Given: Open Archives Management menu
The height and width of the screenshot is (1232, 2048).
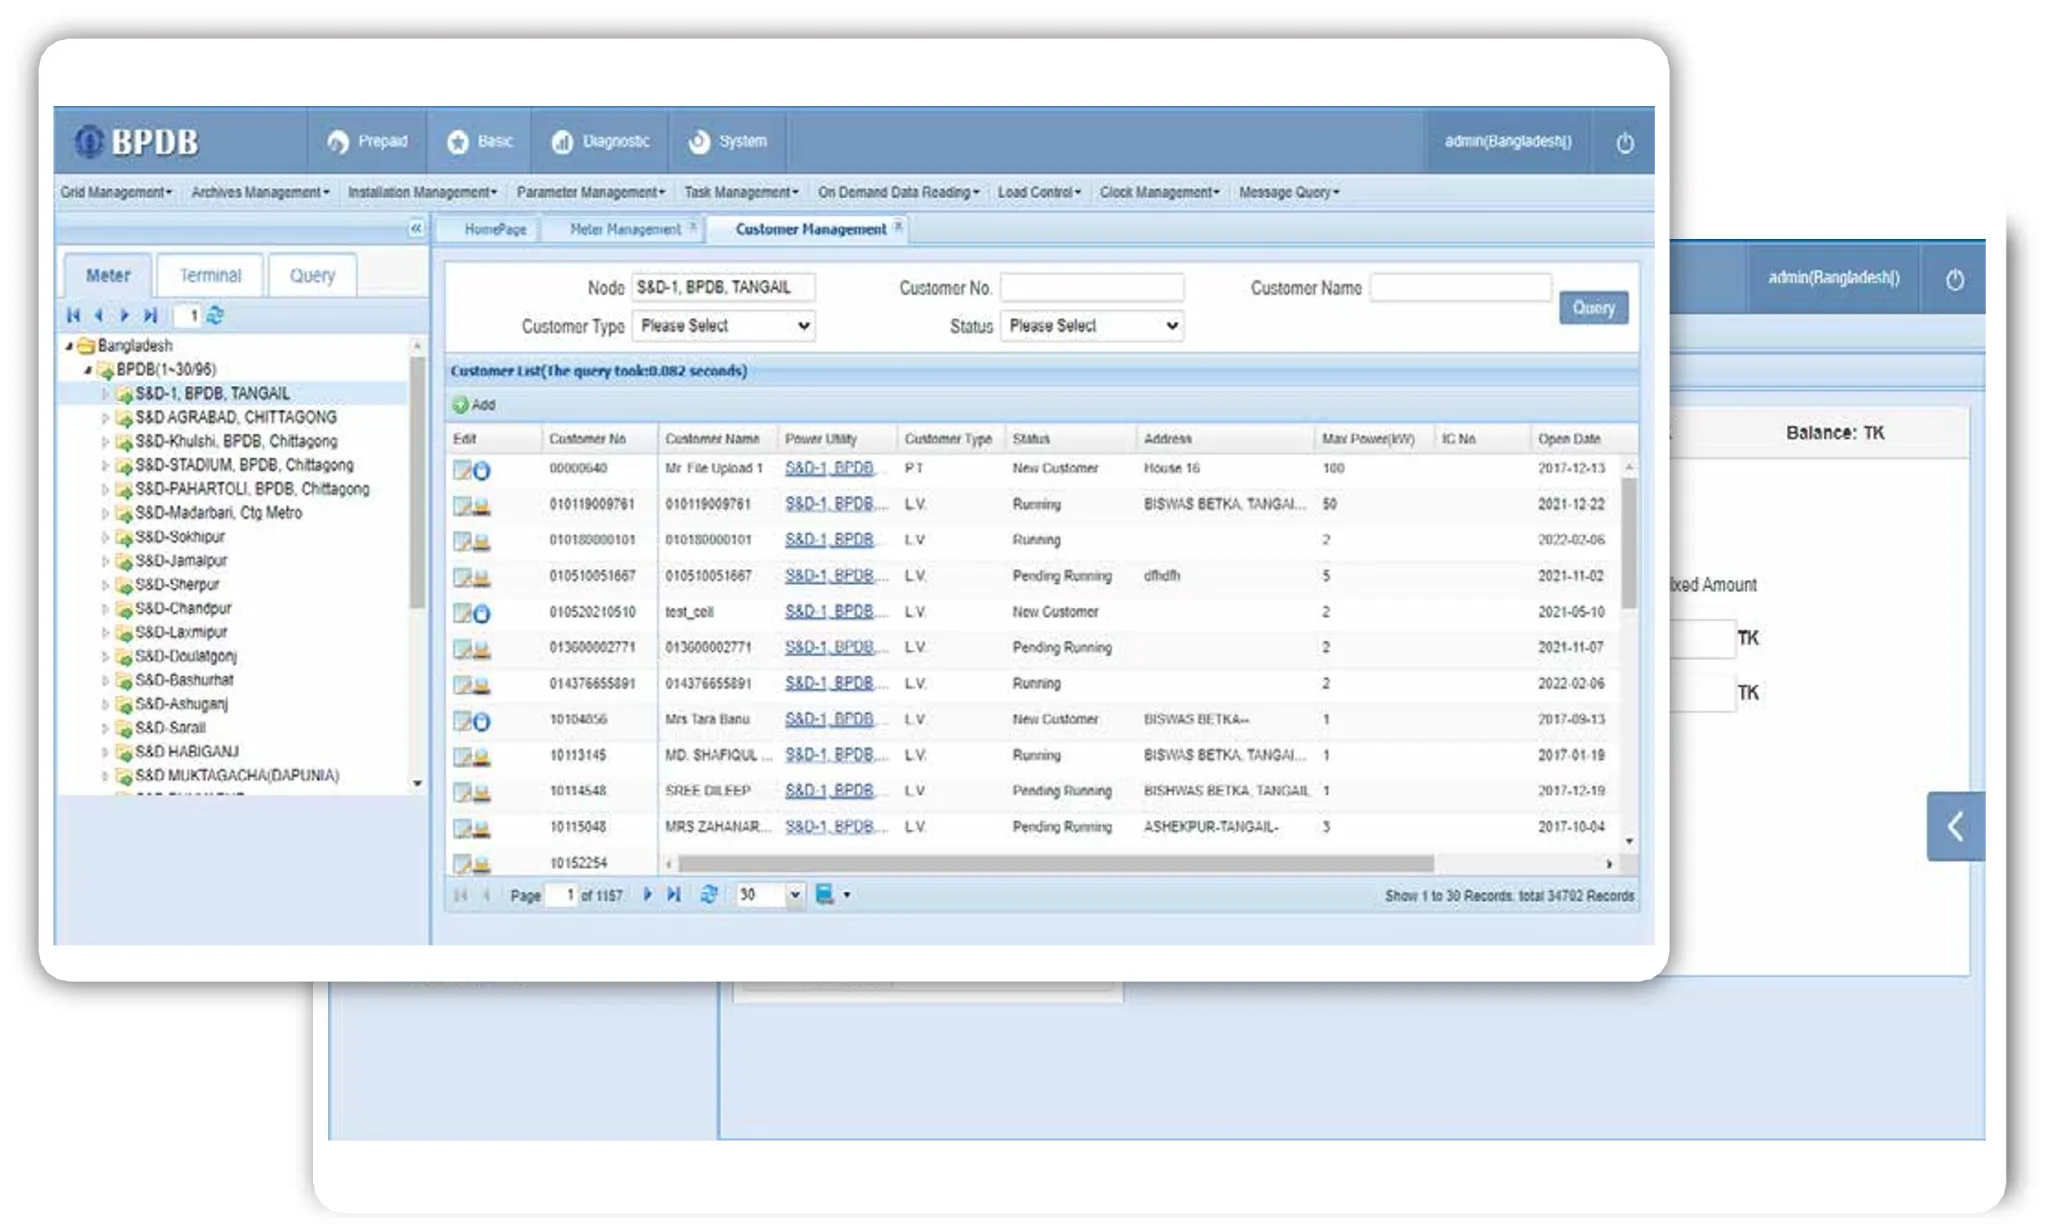Looking at the screenshot, I should point(259,192).
